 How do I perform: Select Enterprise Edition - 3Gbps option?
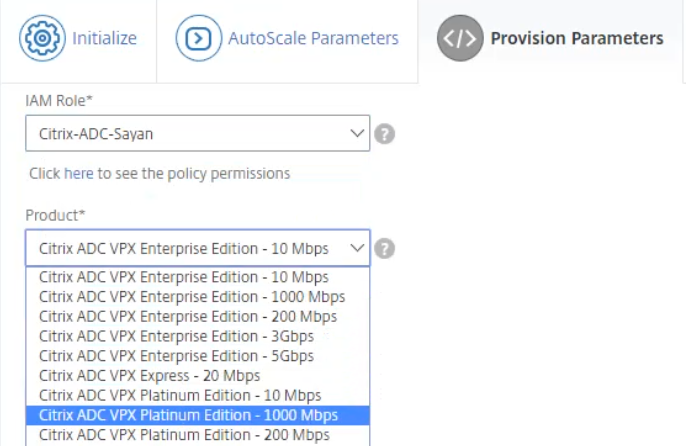pos(176,336)
